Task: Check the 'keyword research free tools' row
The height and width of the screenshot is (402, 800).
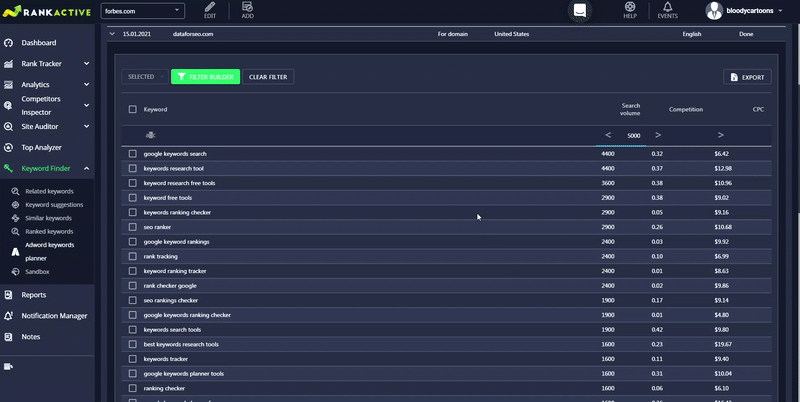Action: point(133,183)
